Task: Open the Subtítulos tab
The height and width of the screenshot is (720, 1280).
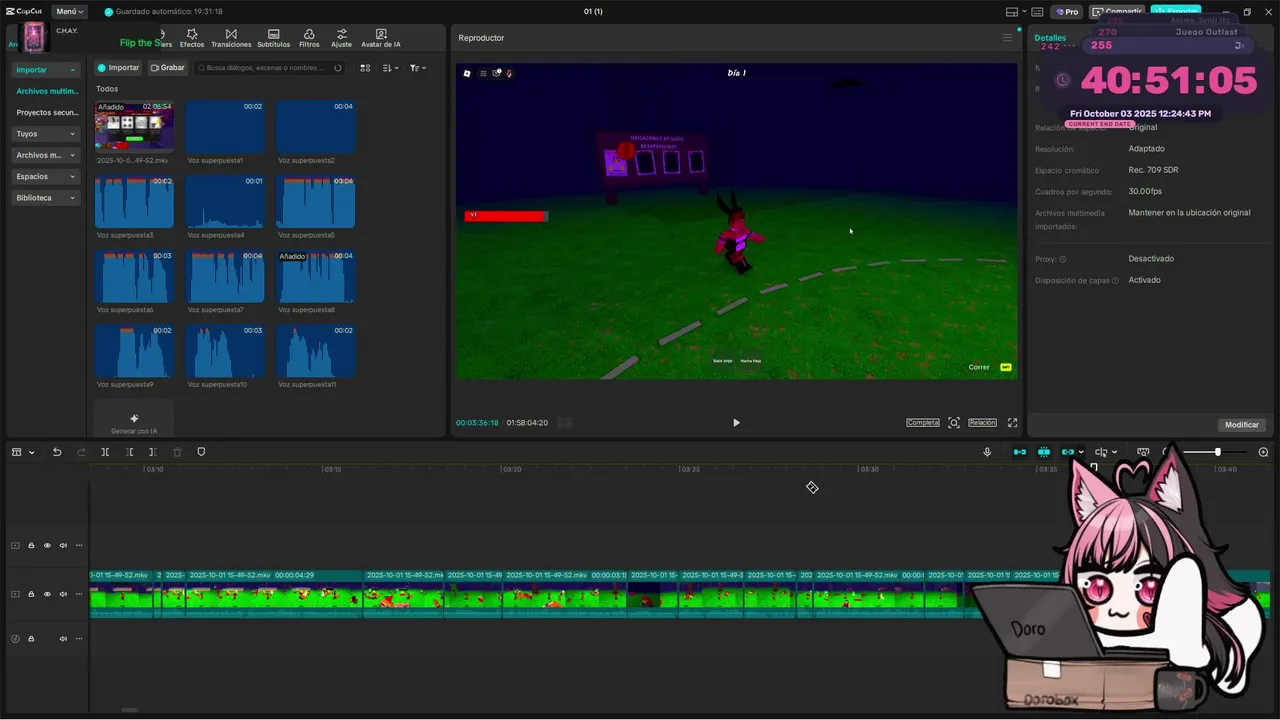Action: pos(274,38)
